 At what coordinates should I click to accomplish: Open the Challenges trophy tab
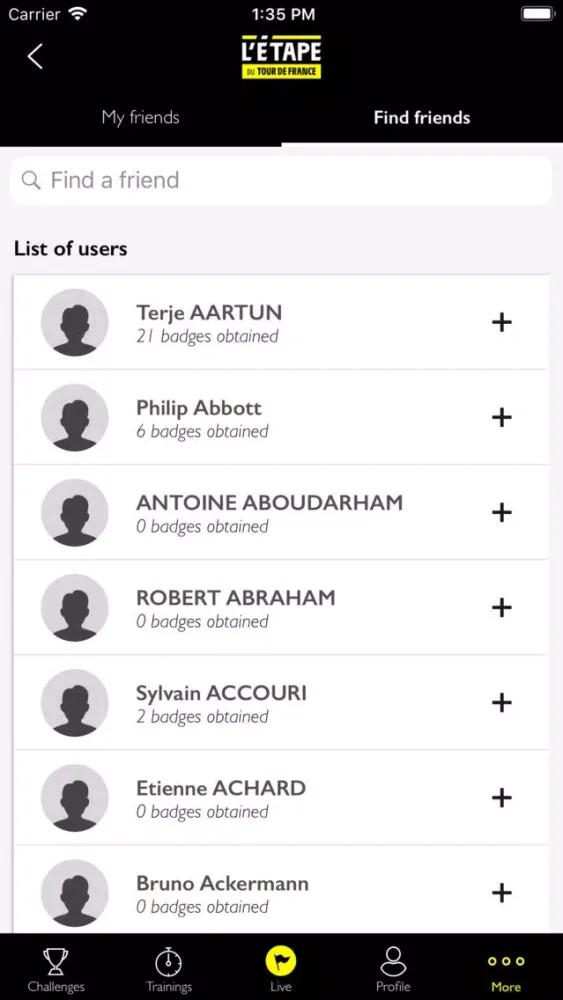click(56, 969)
